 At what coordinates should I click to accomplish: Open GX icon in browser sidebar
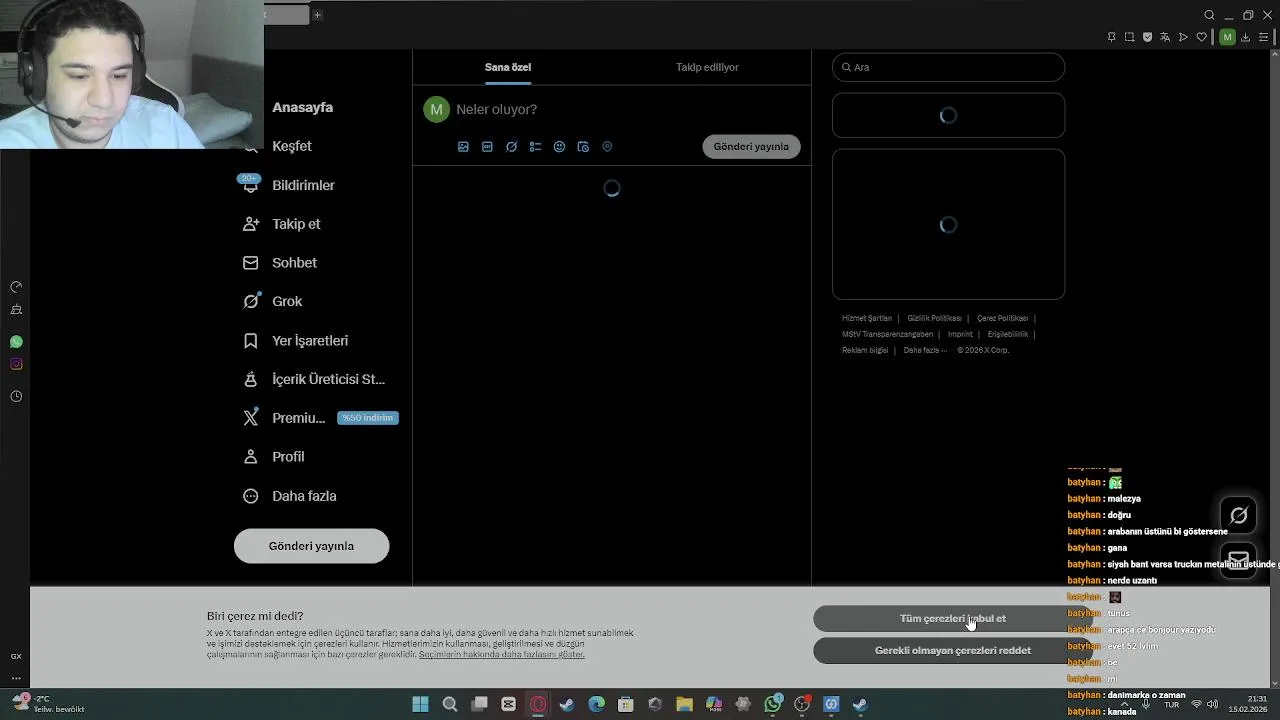[x=16, y=656]
